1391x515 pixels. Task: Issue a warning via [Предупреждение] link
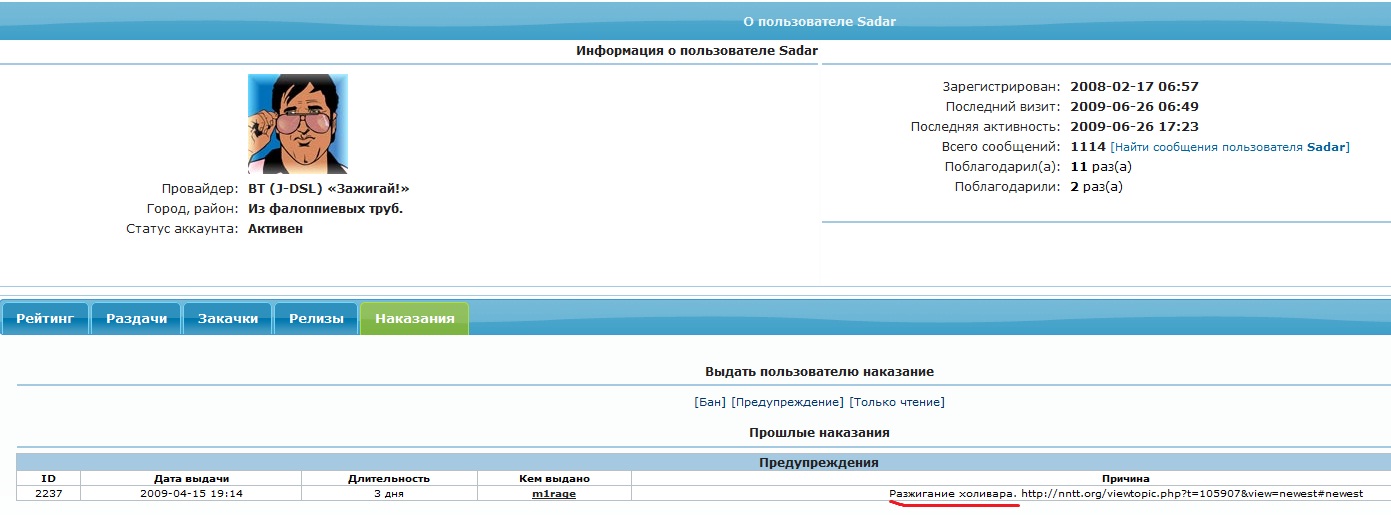click(787, 402)
